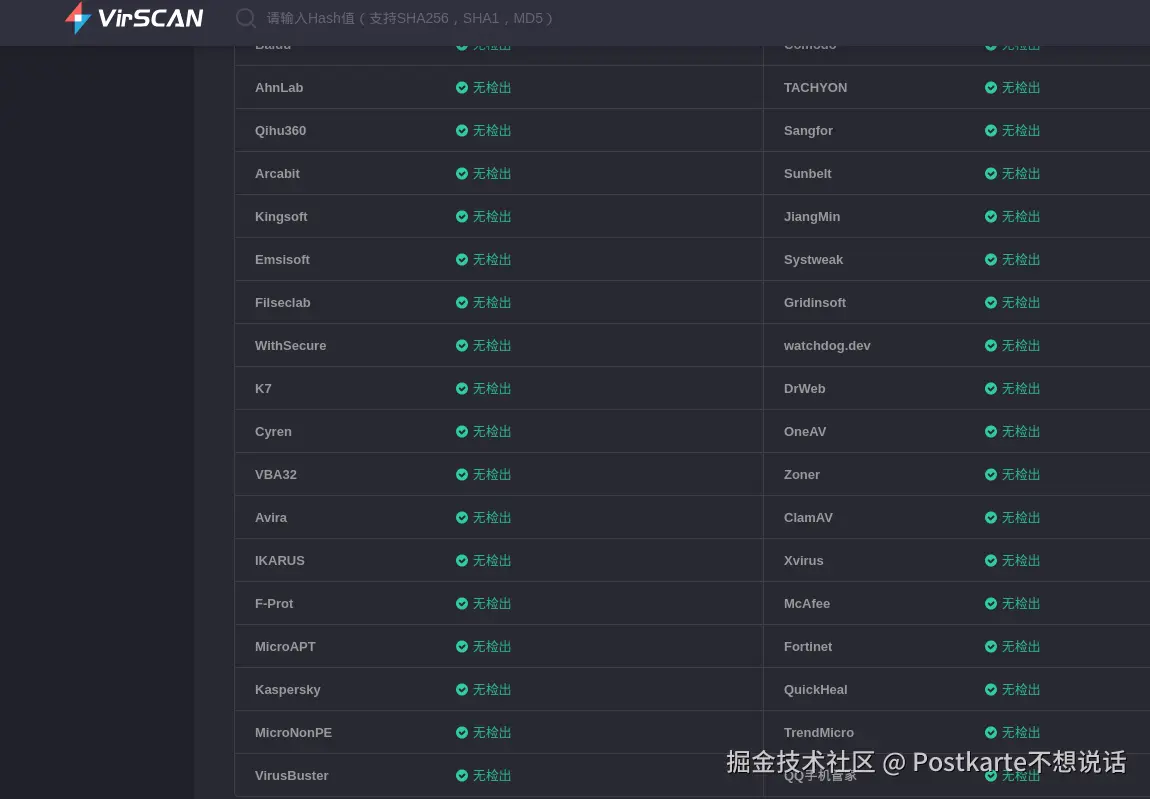Click the Kingsoft engine name
The height and width of the screenshot is (799, 1150).
pyautogui.click(x=281, y=216)
